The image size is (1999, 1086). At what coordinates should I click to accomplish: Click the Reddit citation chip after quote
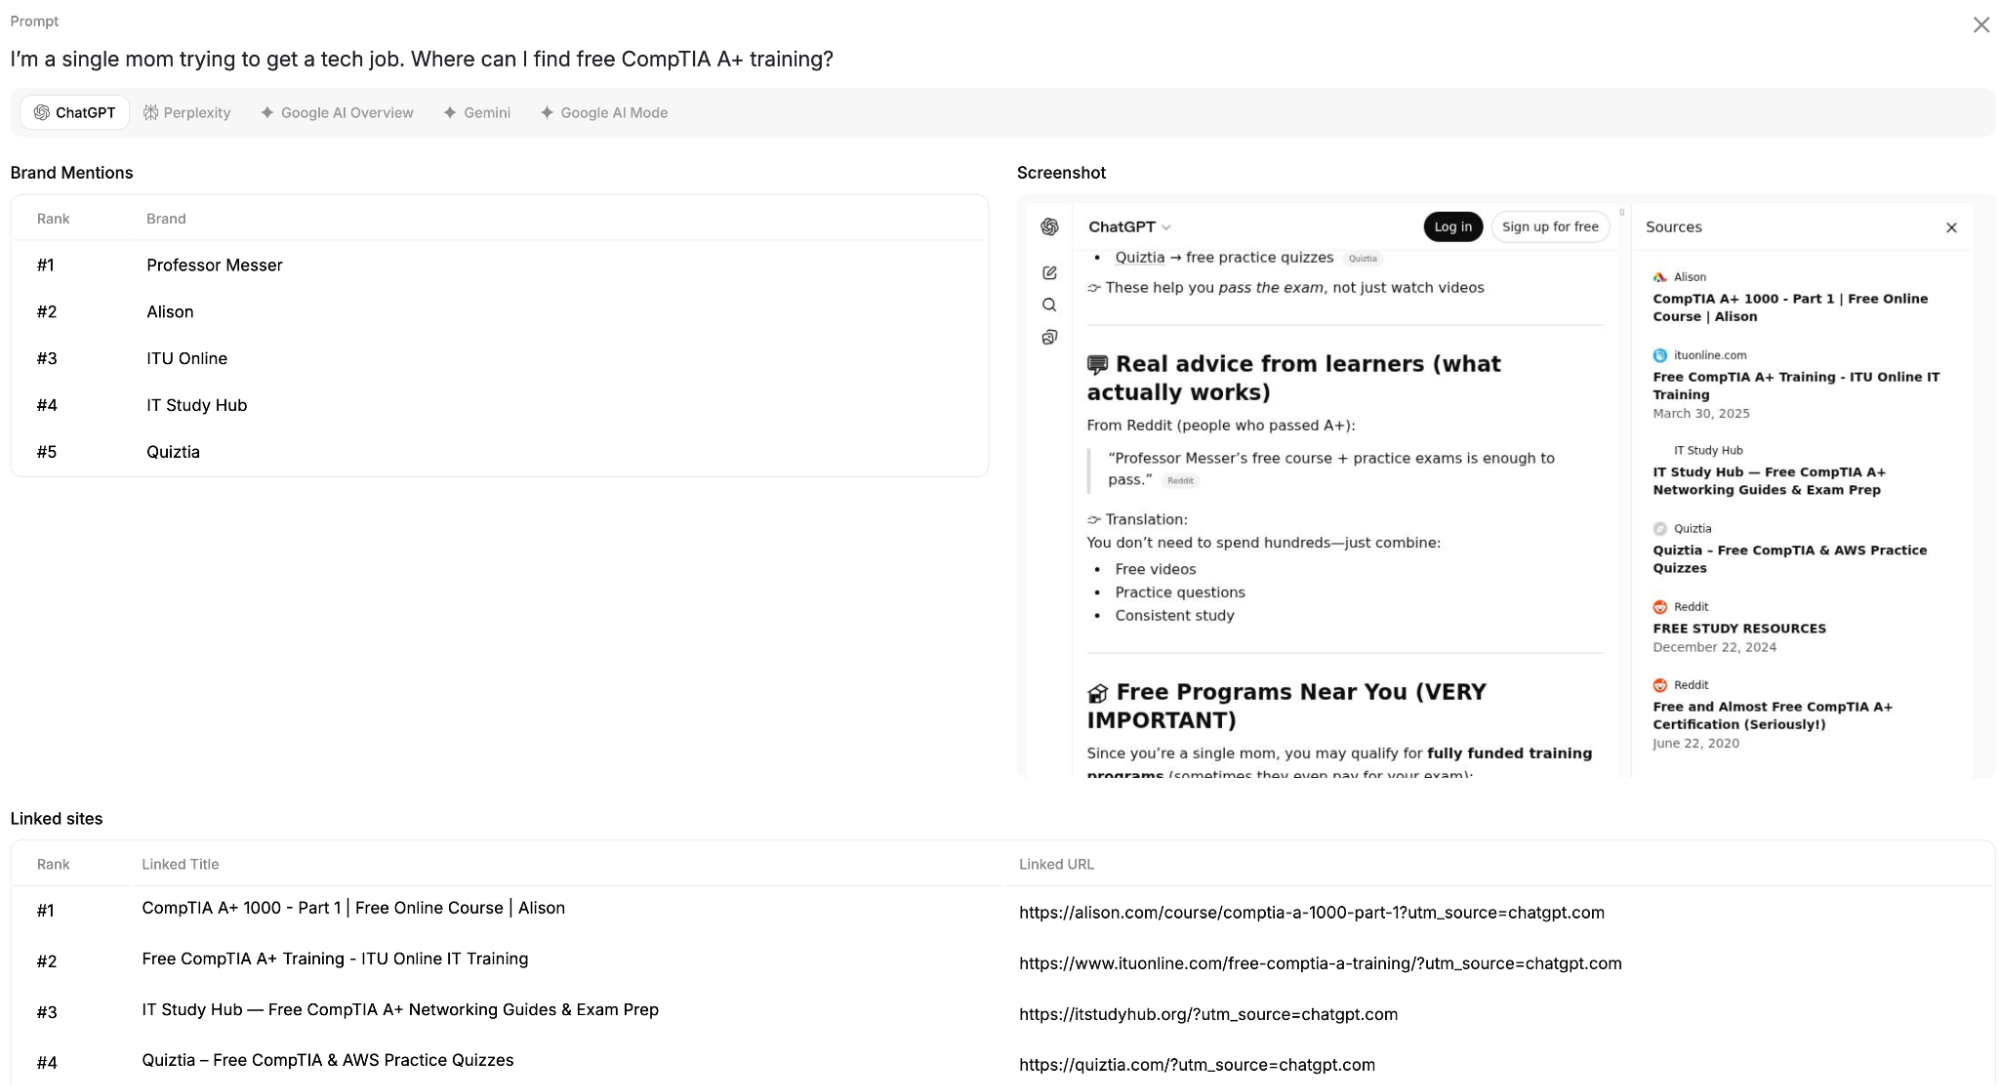[x=1180, y=481]
